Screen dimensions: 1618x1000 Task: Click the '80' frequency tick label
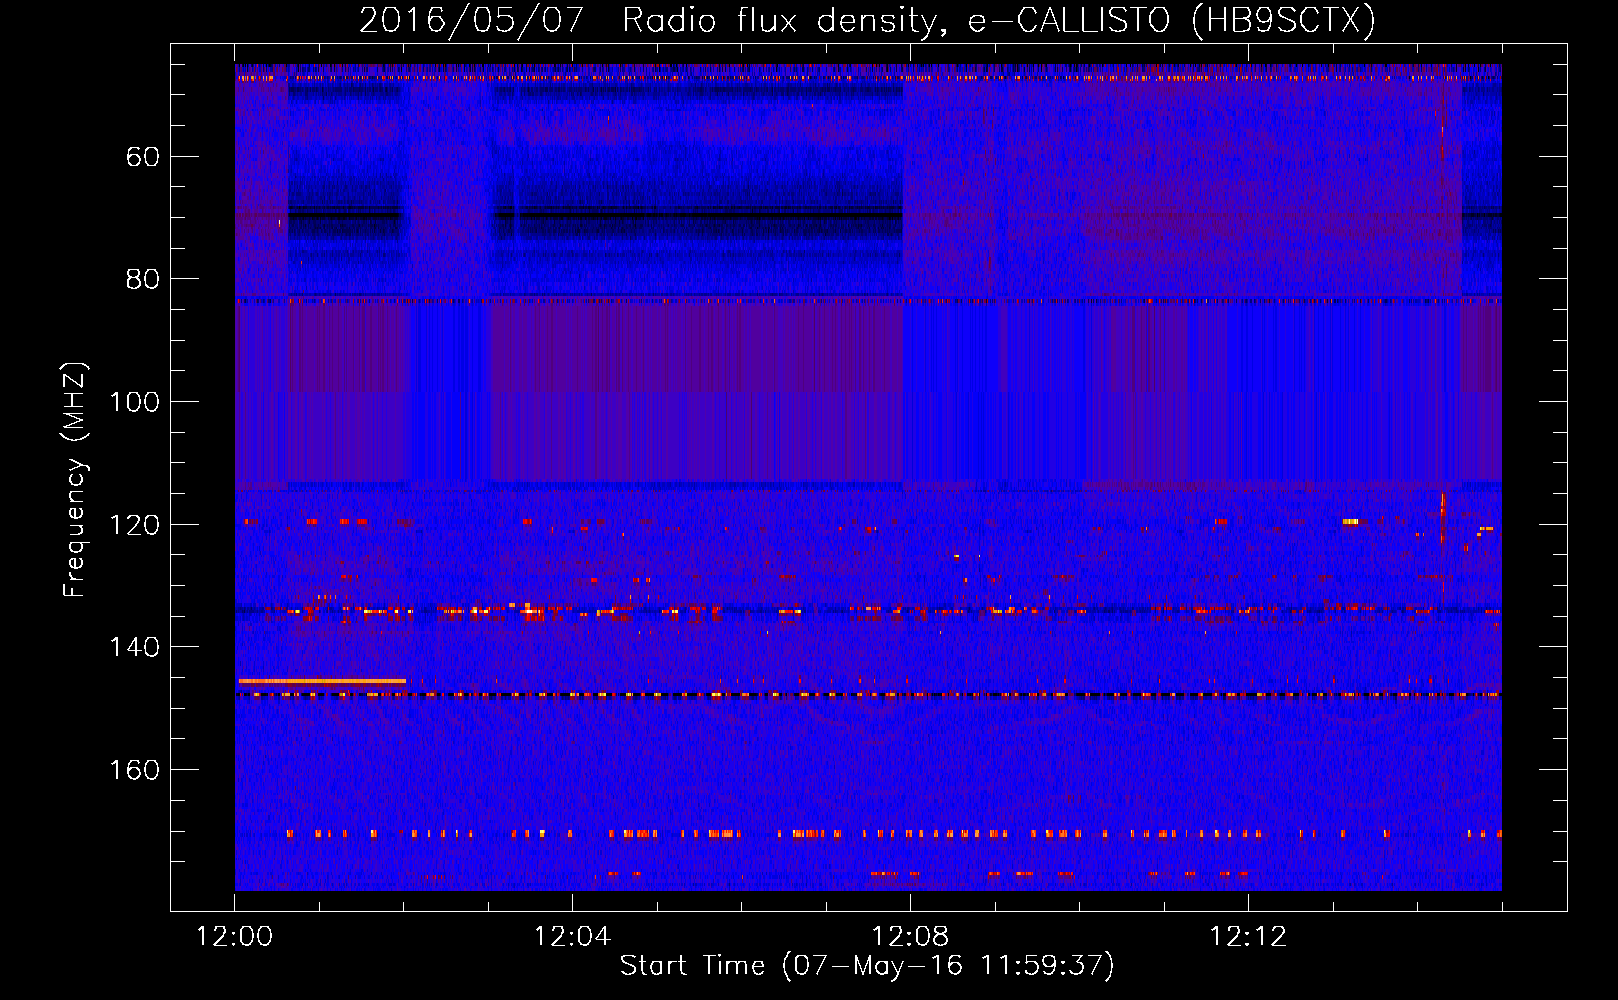click(143, 279)
